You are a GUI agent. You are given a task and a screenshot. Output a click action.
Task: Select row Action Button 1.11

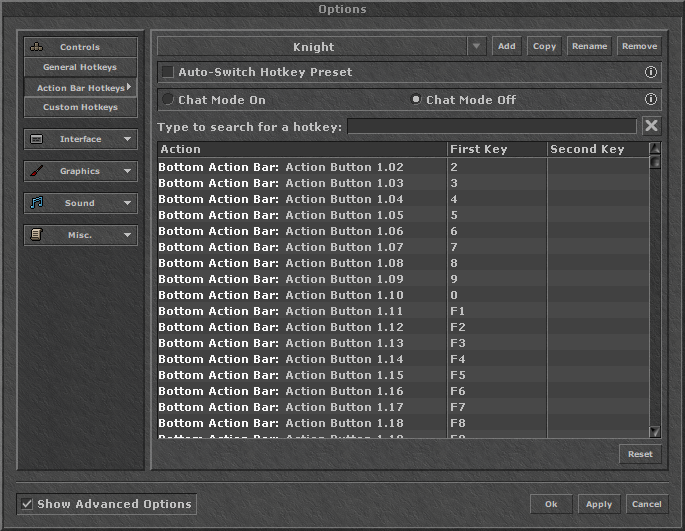pyautogui.click(x=403, y=311)
